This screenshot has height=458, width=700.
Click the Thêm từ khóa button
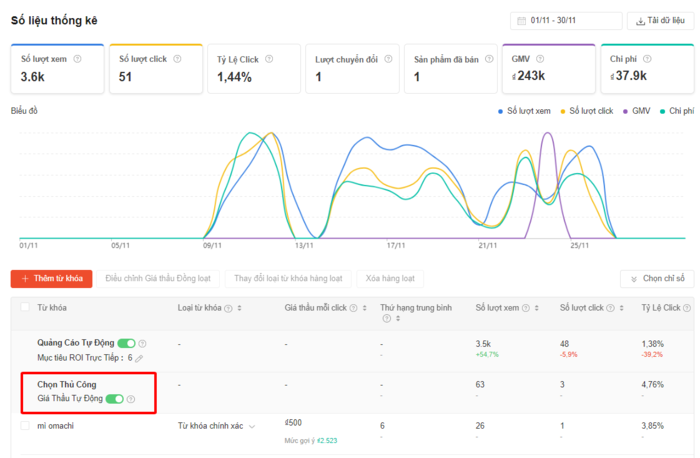coord(52,279)
